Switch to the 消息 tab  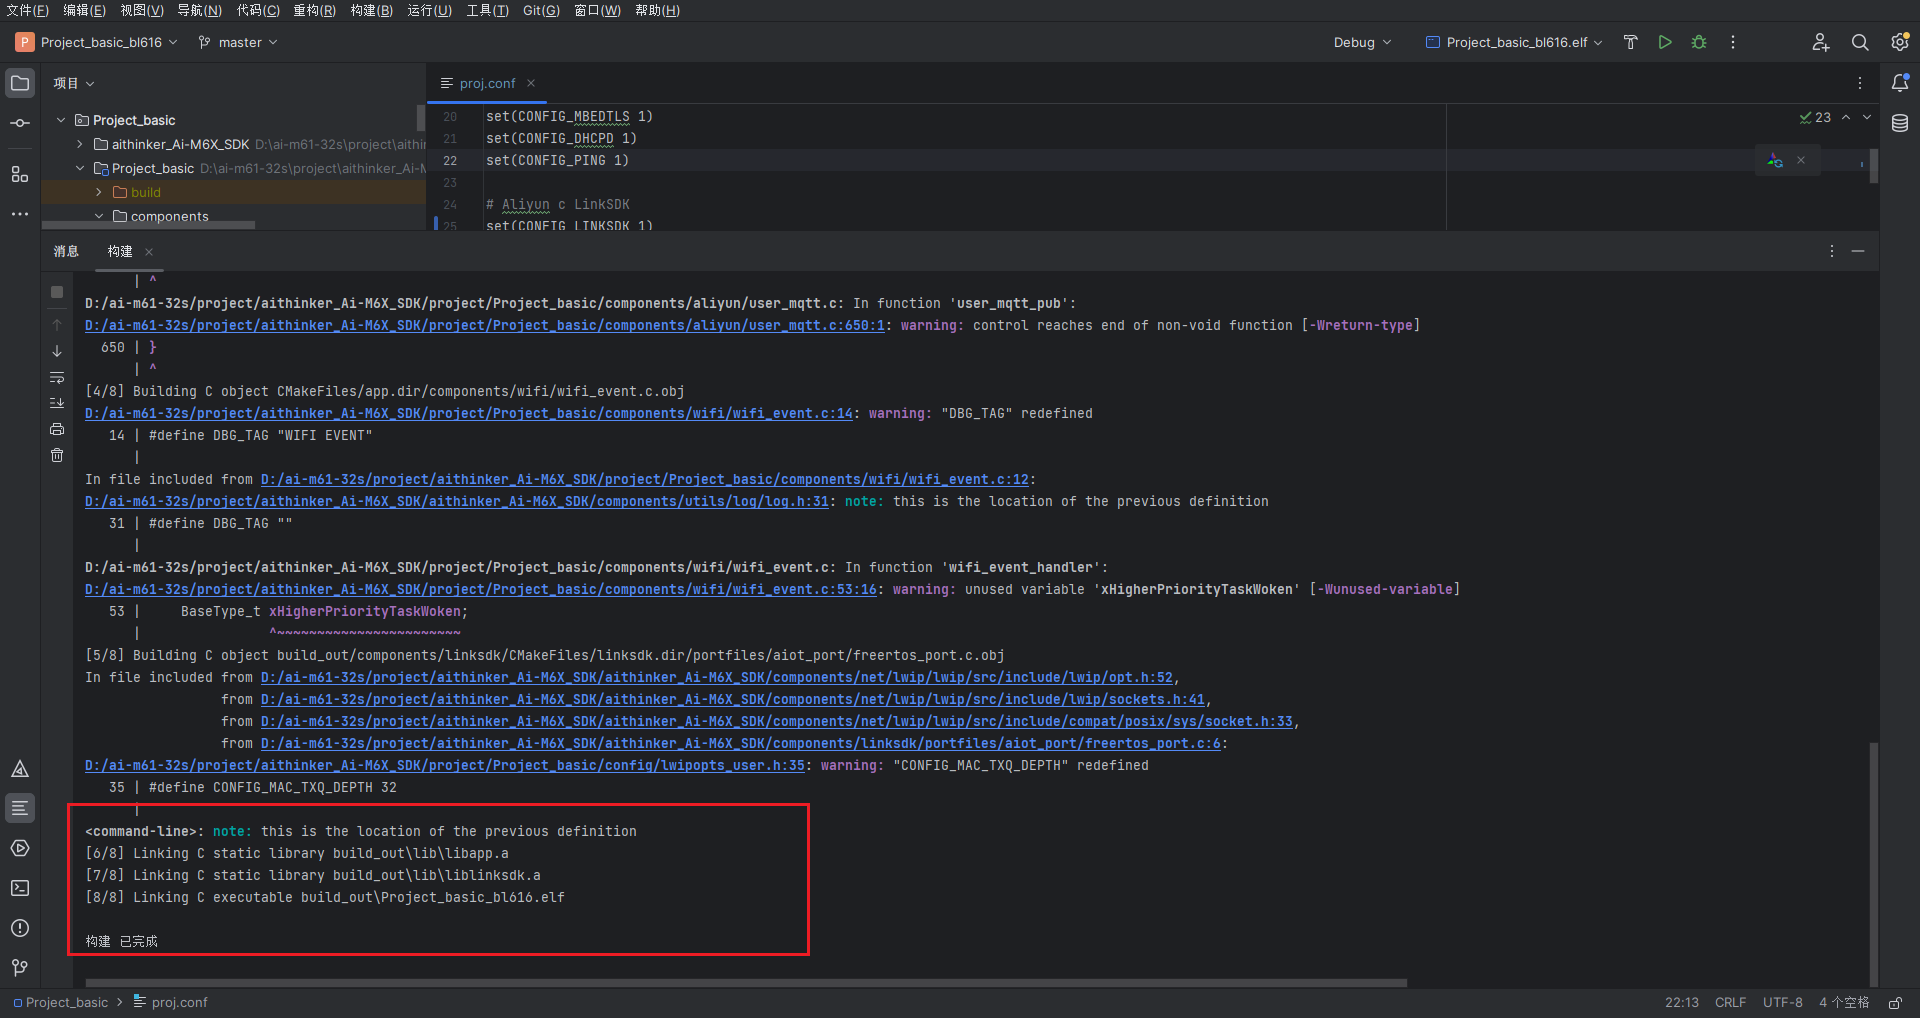pyautogui.click(x=66, y=251)
